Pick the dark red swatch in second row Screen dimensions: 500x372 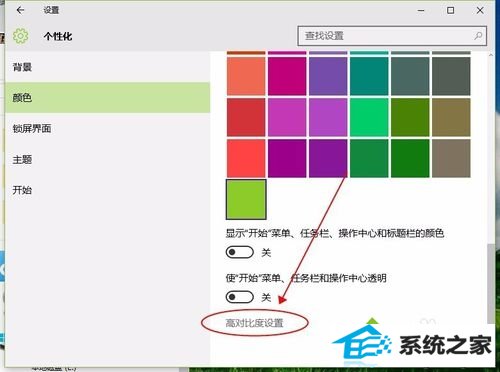[x=246, y=117]
